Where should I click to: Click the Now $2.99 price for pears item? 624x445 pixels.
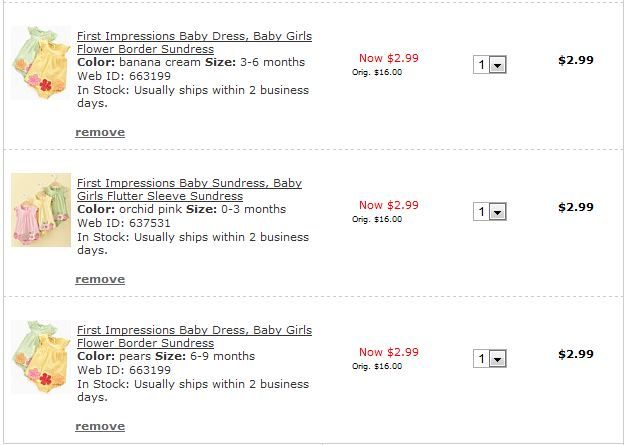(388, 352)
